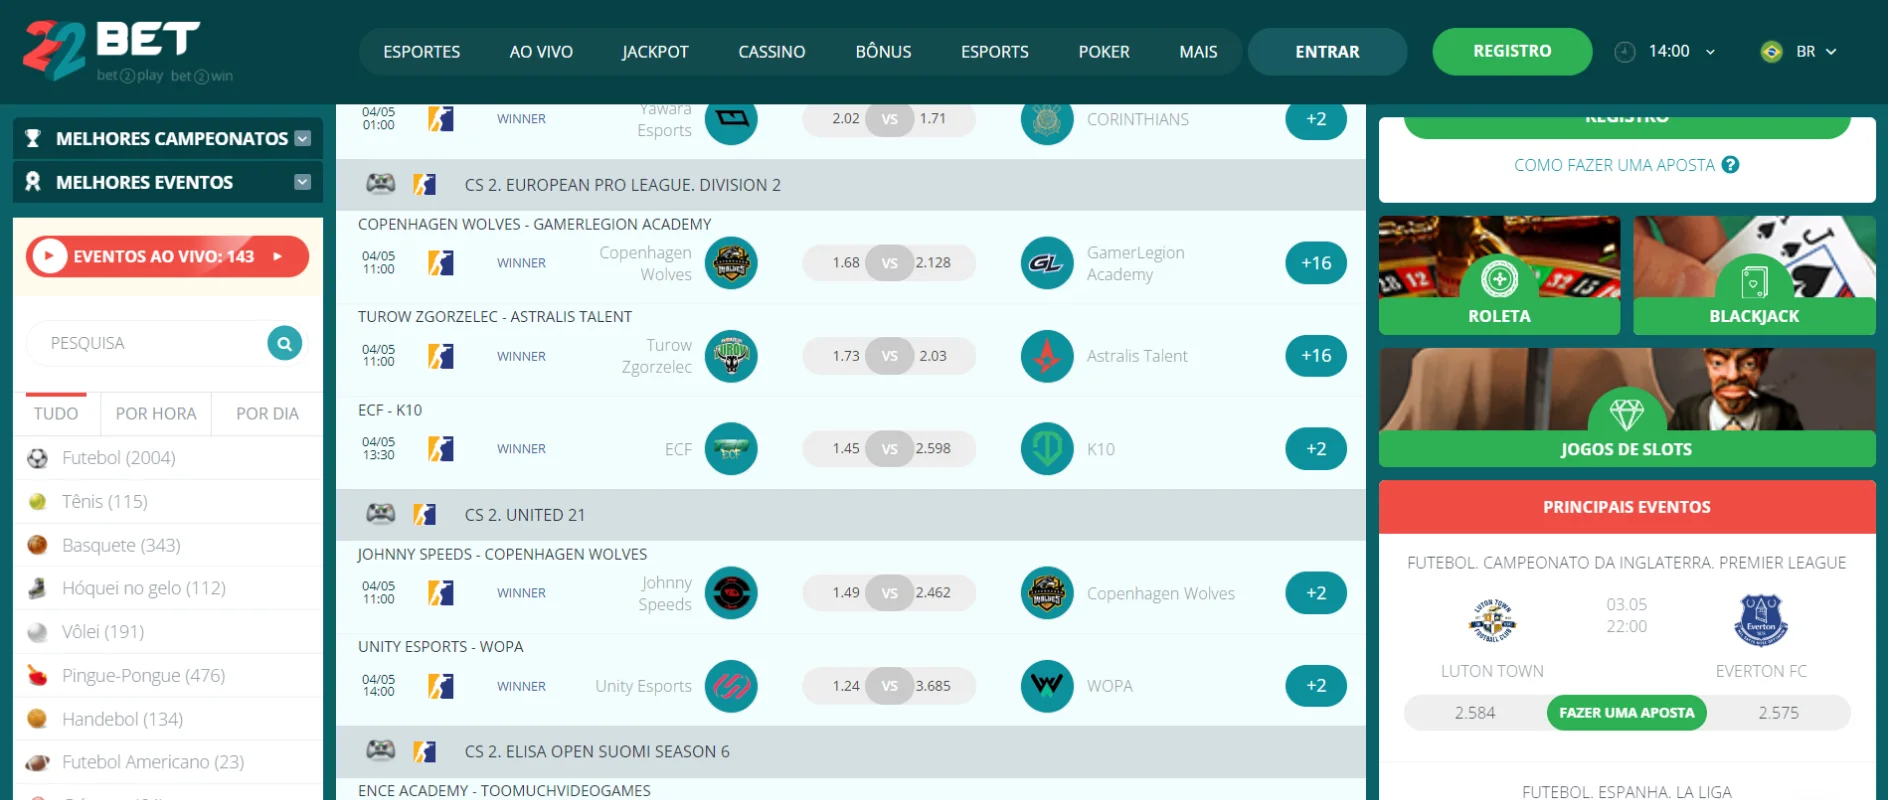Screen dimensions: 1888x800
Task: Click the Everton FC club crest
Action: (x=1761, y=621)
